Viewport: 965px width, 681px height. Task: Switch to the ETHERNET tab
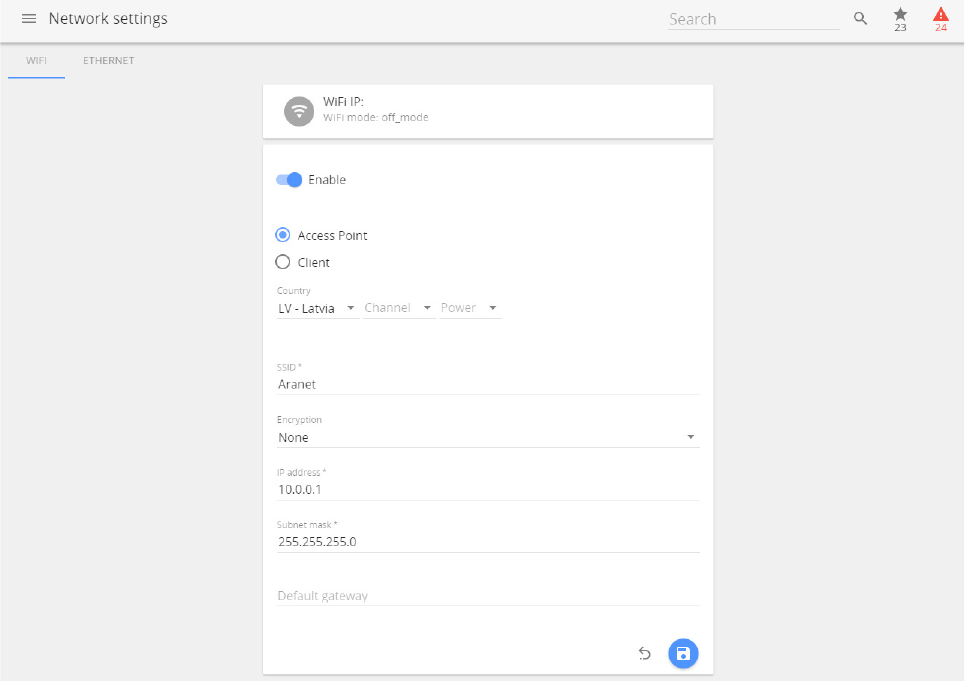click(108, 61)
